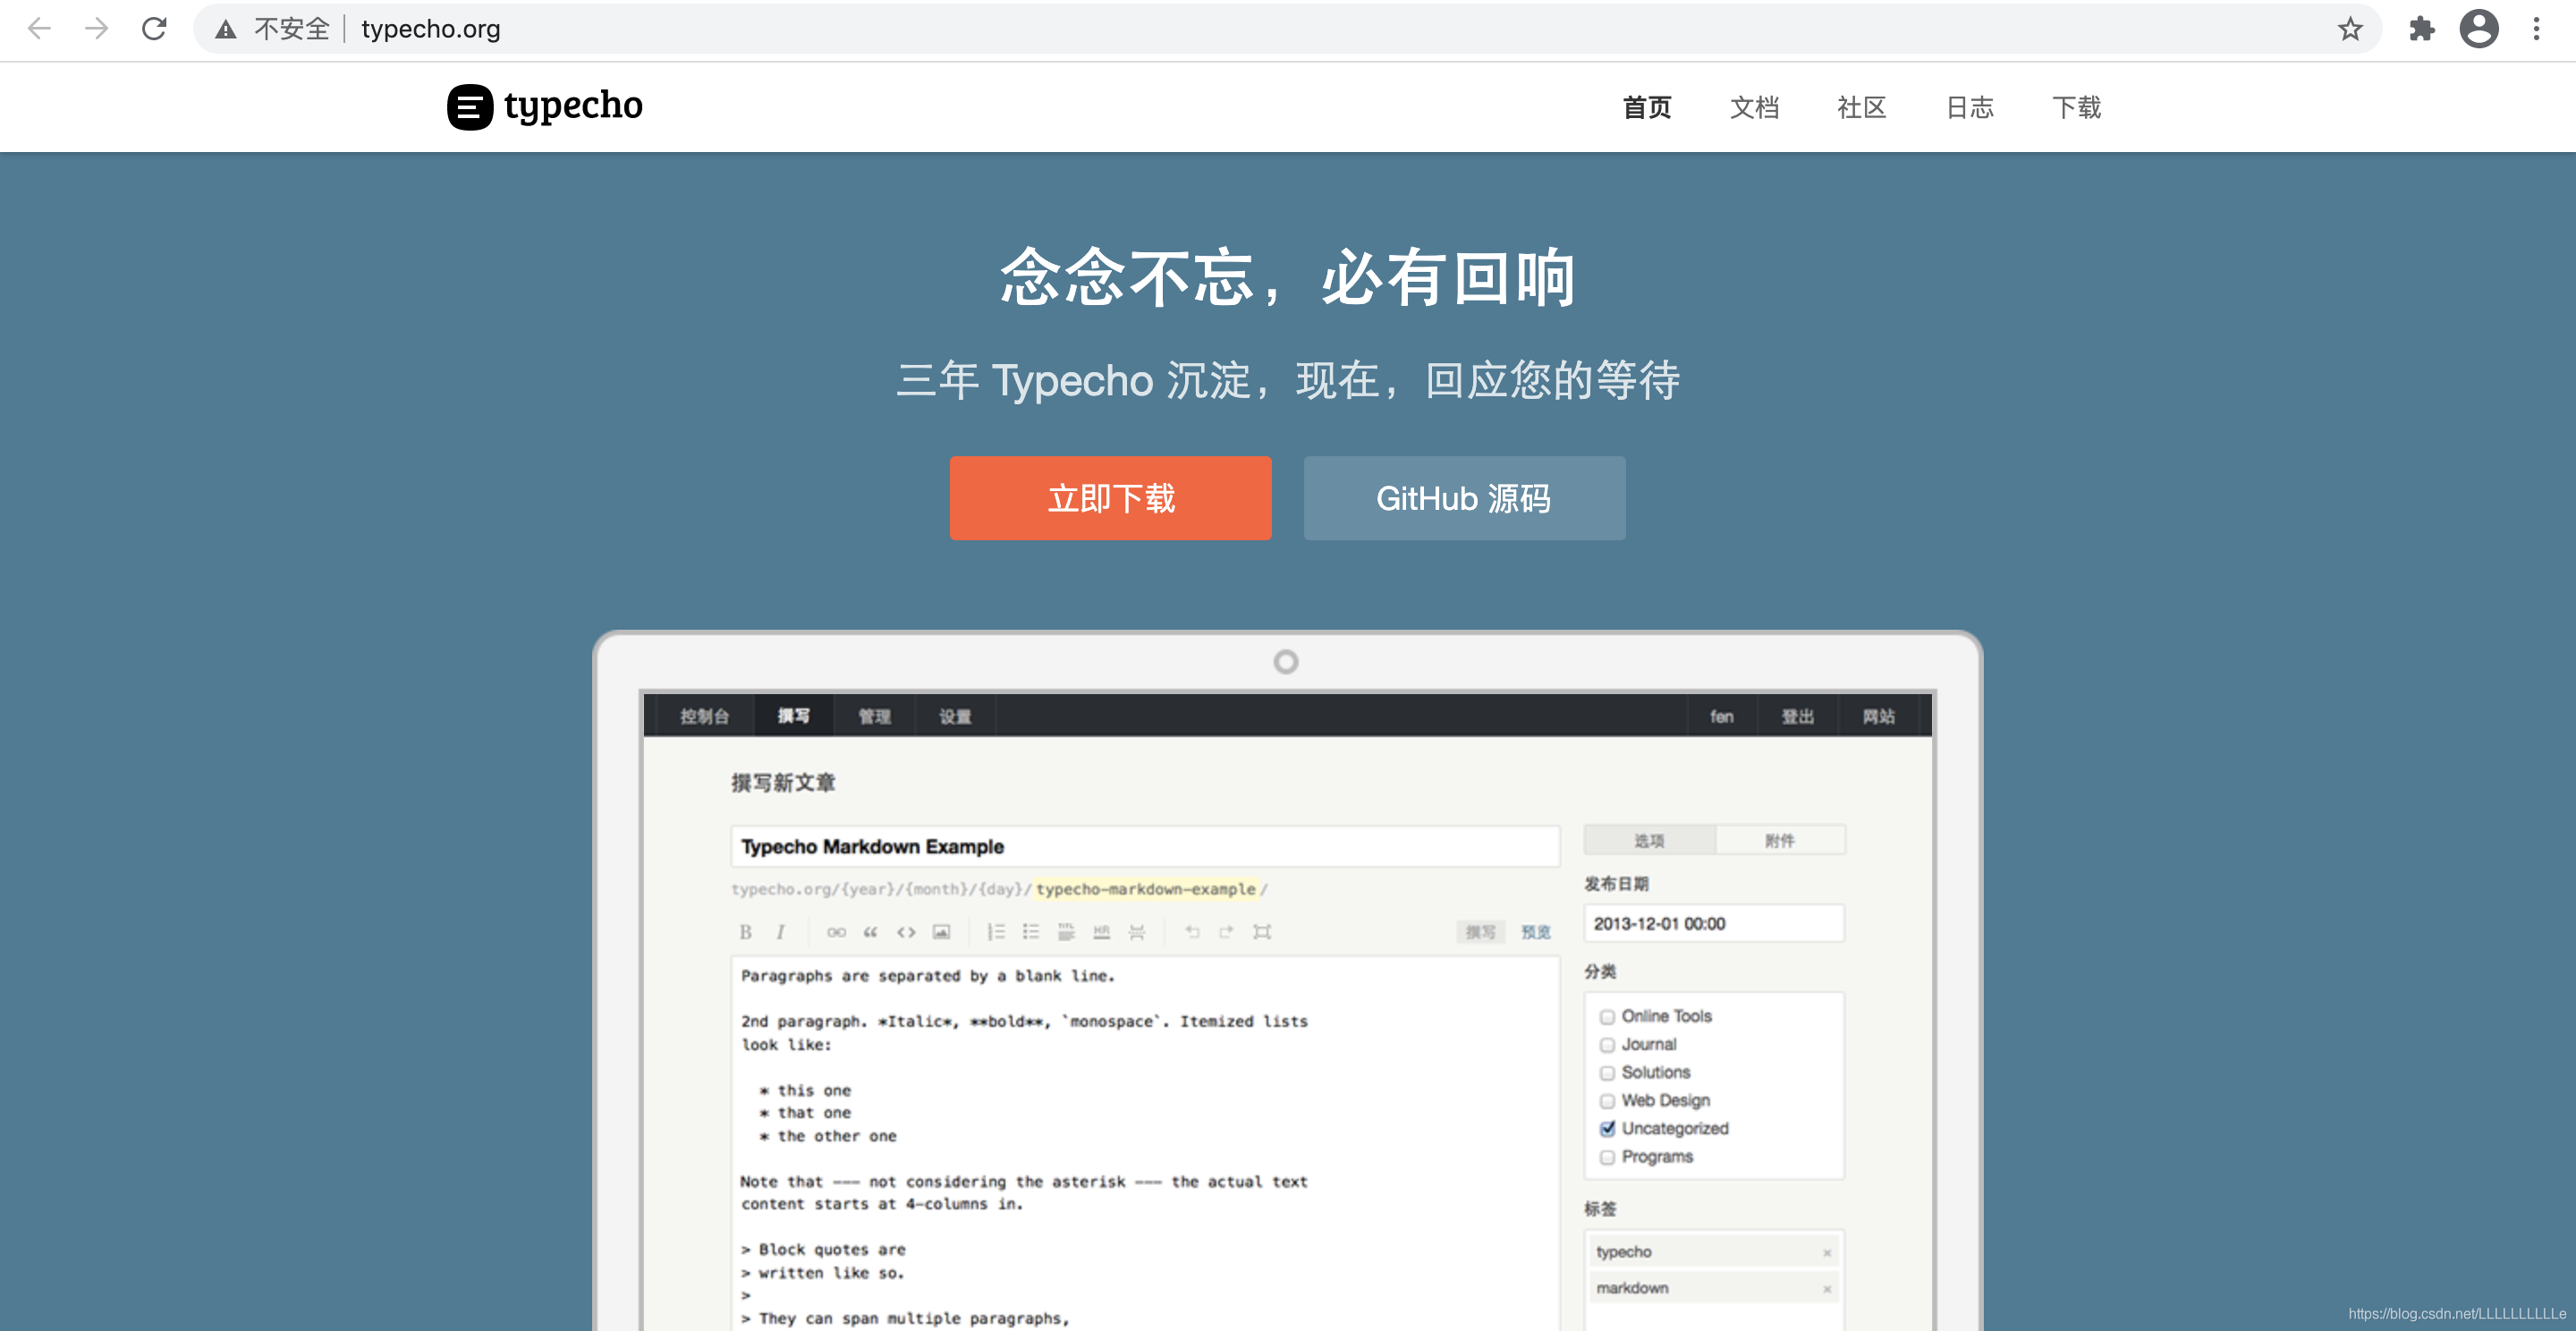
Task: Switch editor to 撰写 write mode
Action: [x=1480, y=932]
